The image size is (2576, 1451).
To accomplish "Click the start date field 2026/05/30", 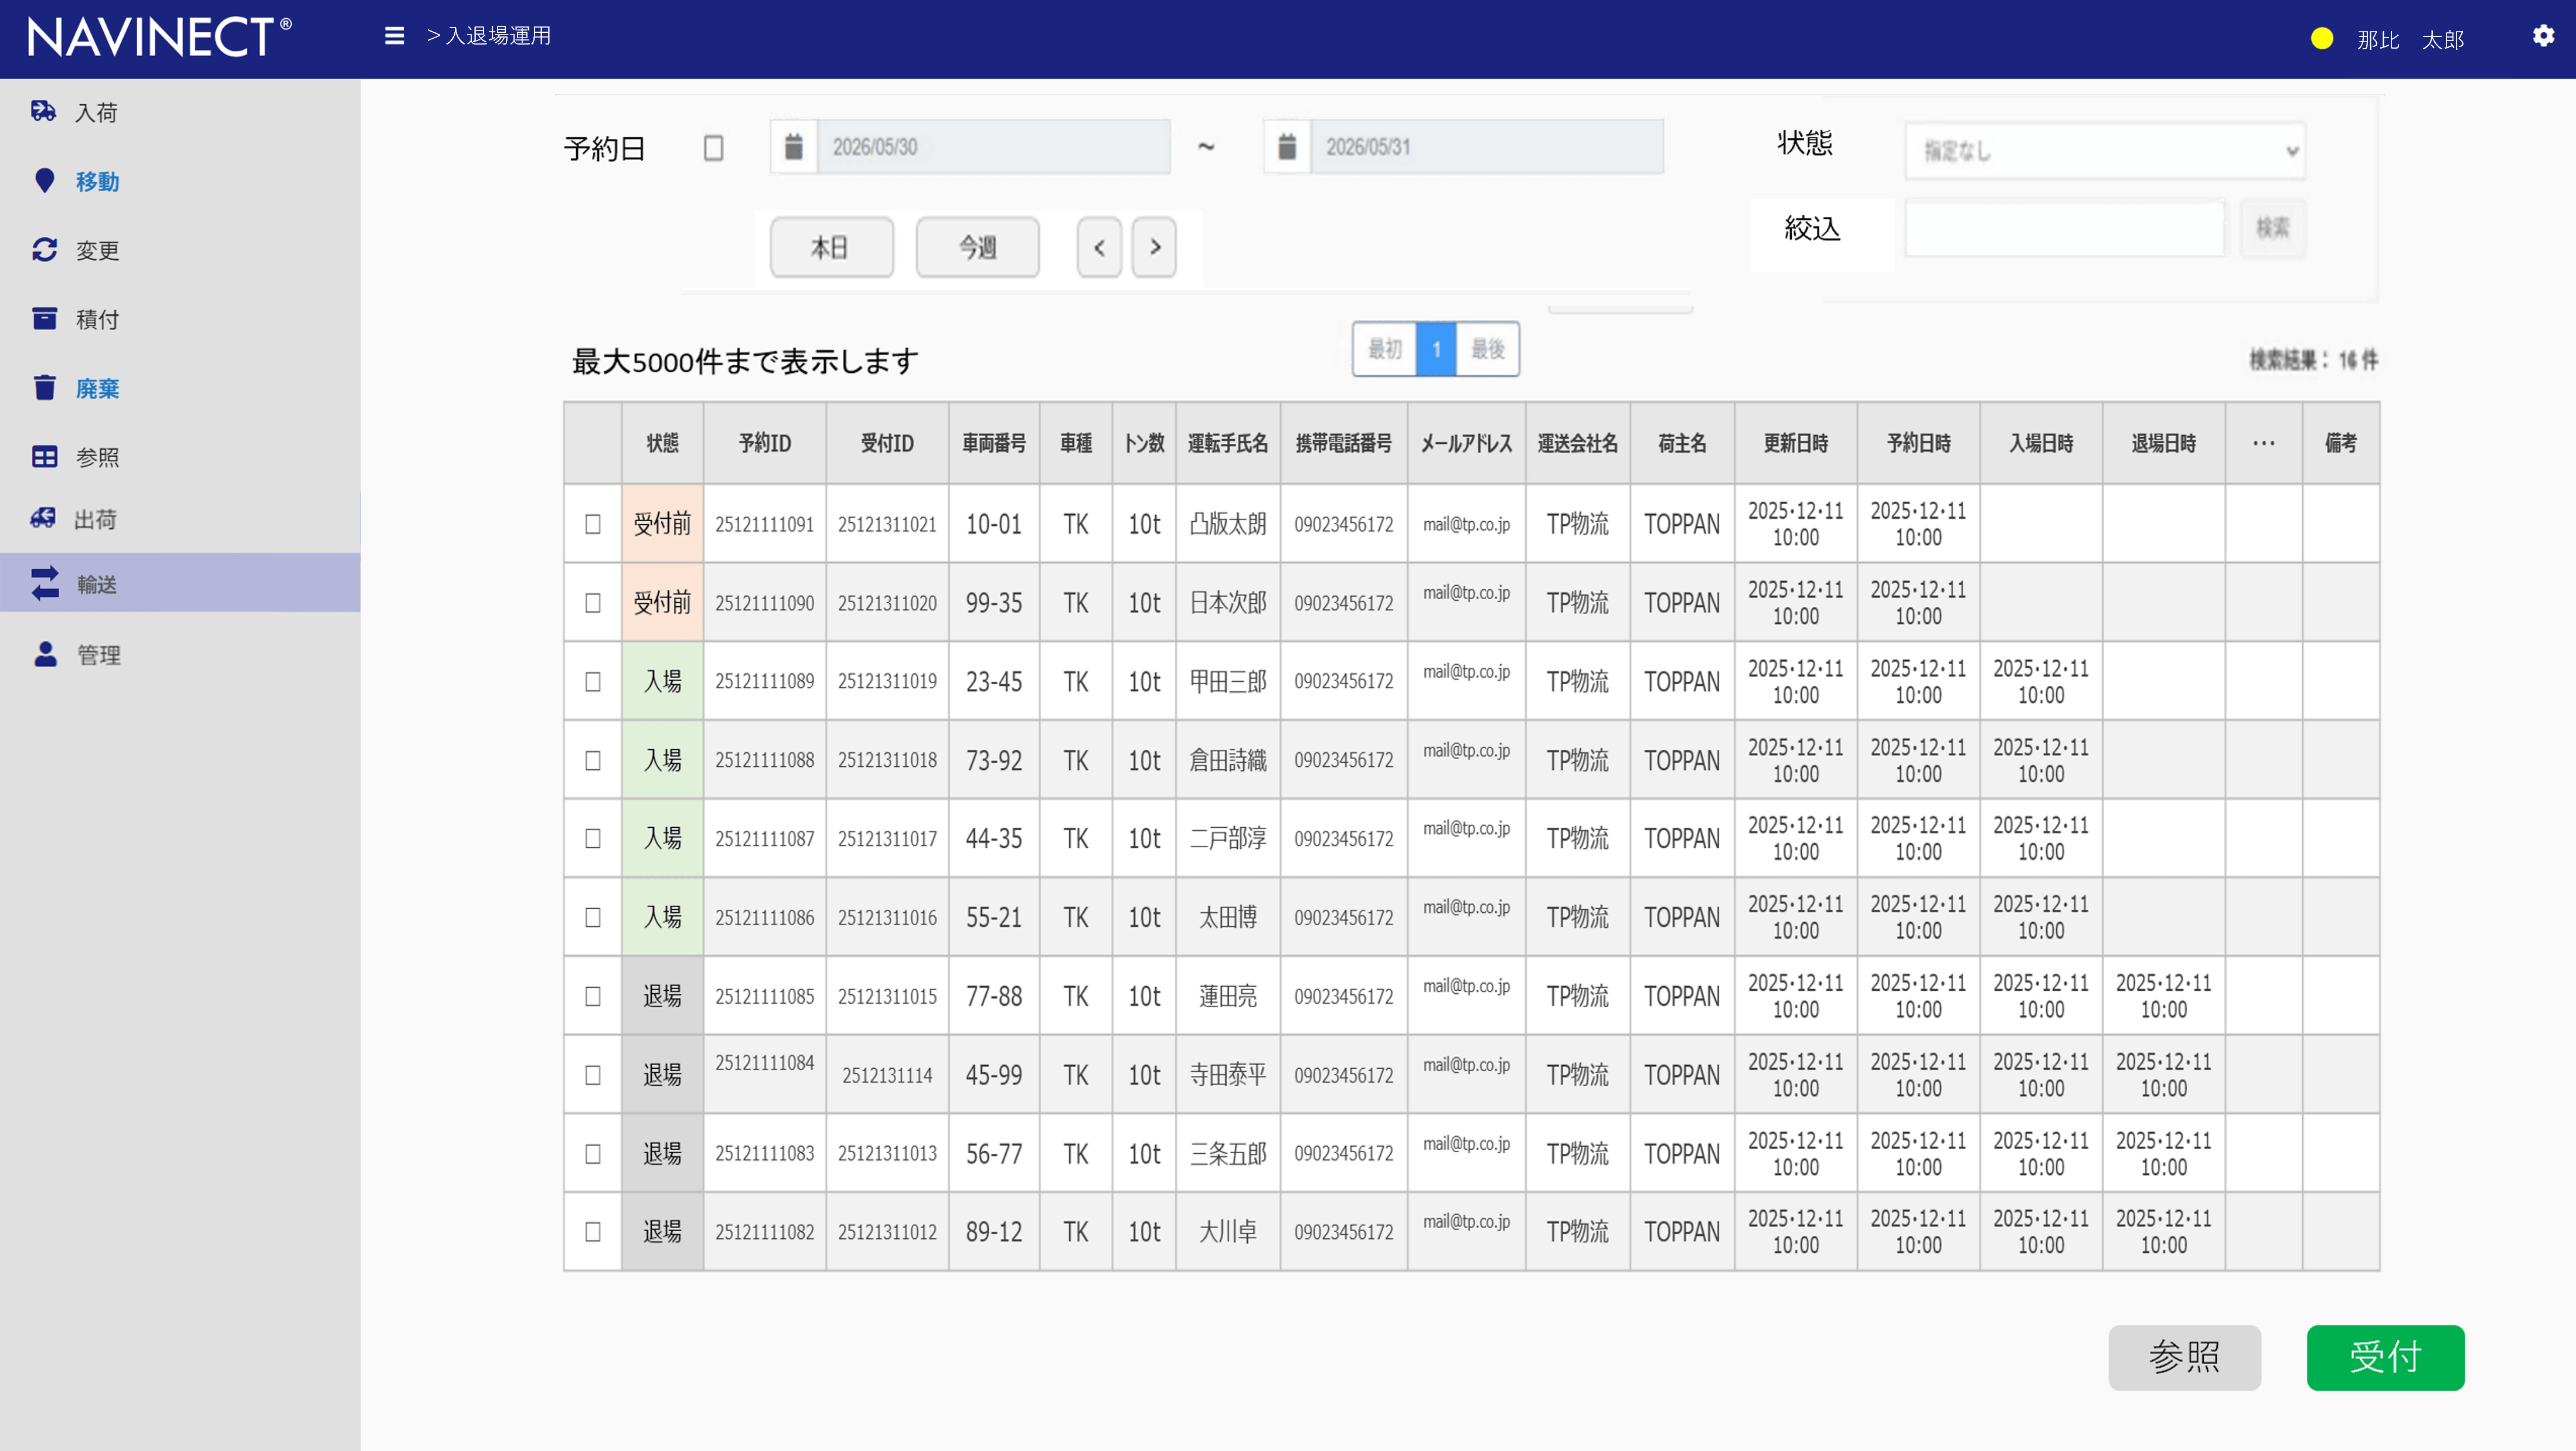I will pyautogui.click(x=994, y=147).
